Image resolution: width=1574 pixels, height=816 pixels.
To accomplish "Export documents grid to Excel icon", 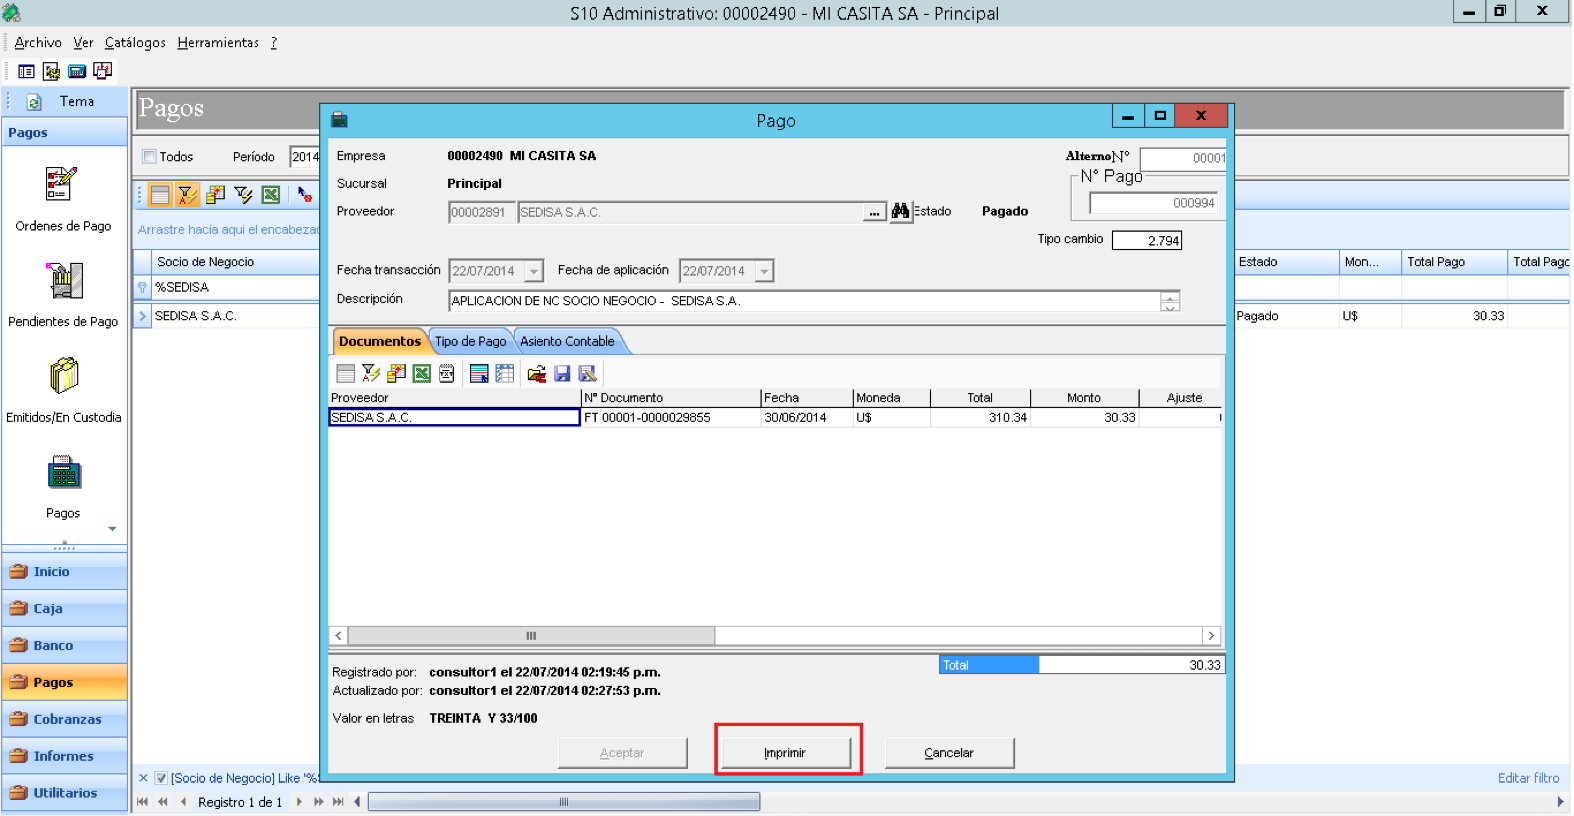I will (422, 373).
